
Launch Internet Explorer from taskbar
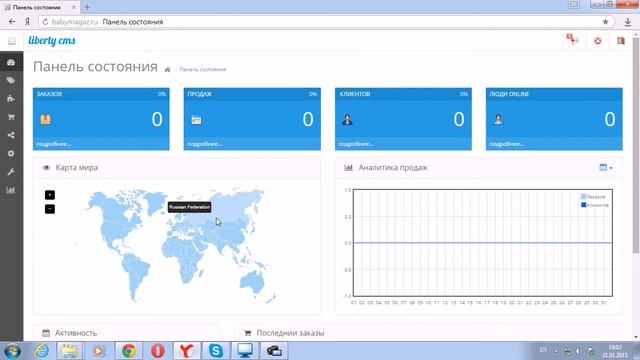click(42, 351)
